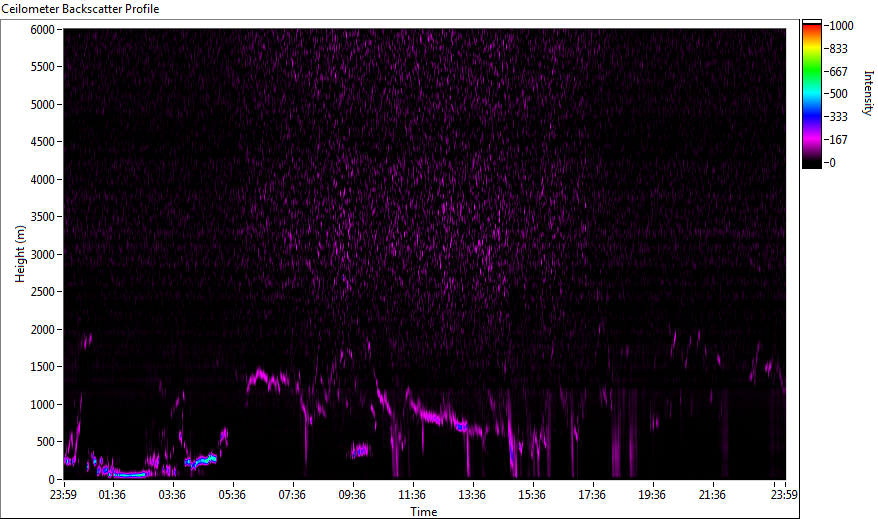Pick the magenta region of color ramp
This screenshot has width=878, height=519.
[x=812, y=137]
